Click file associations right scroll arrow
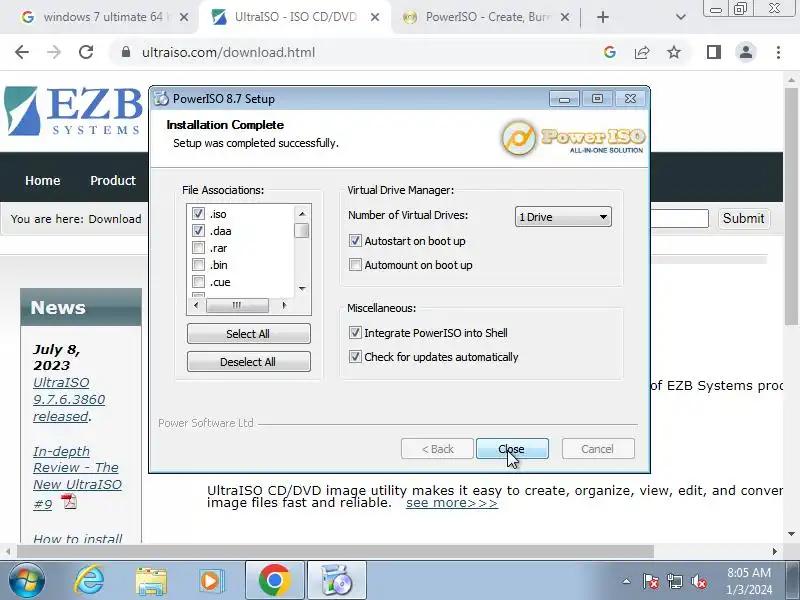This screenshot has height=600, width=800. click(x=284, y=305)
